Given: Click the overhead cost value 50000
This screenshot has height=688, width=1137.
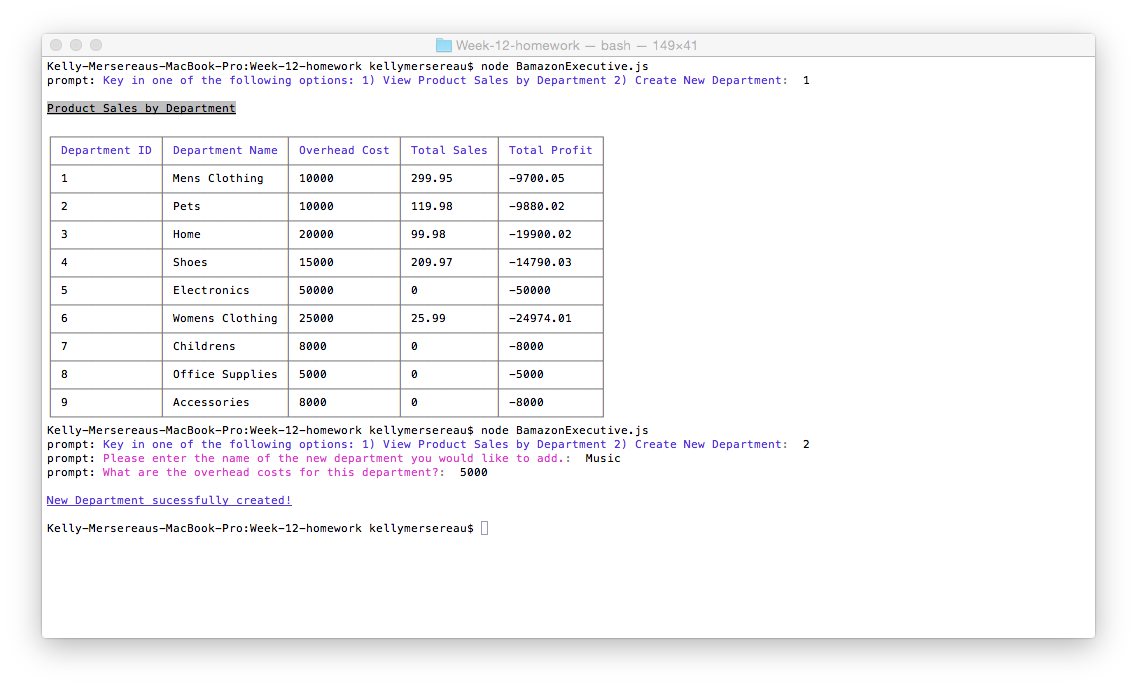Looking at the screenshot, I should [316, 290].
